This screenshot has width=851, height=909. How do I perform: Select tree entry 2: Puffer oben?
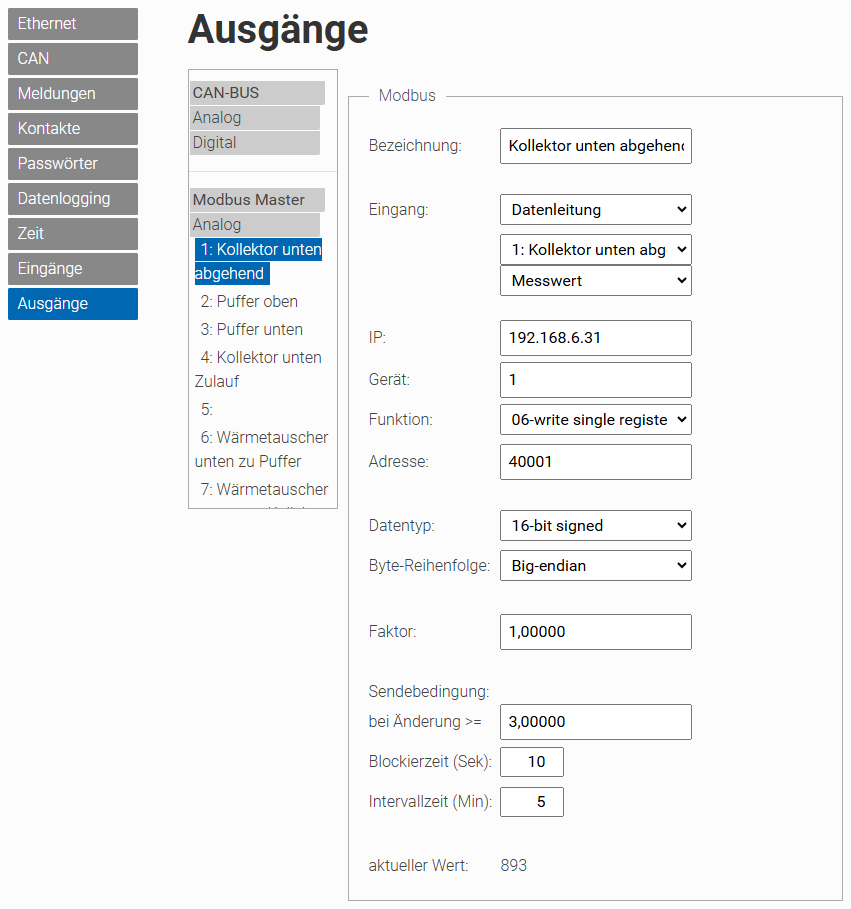pyautogui.click(x=249, y=302)
